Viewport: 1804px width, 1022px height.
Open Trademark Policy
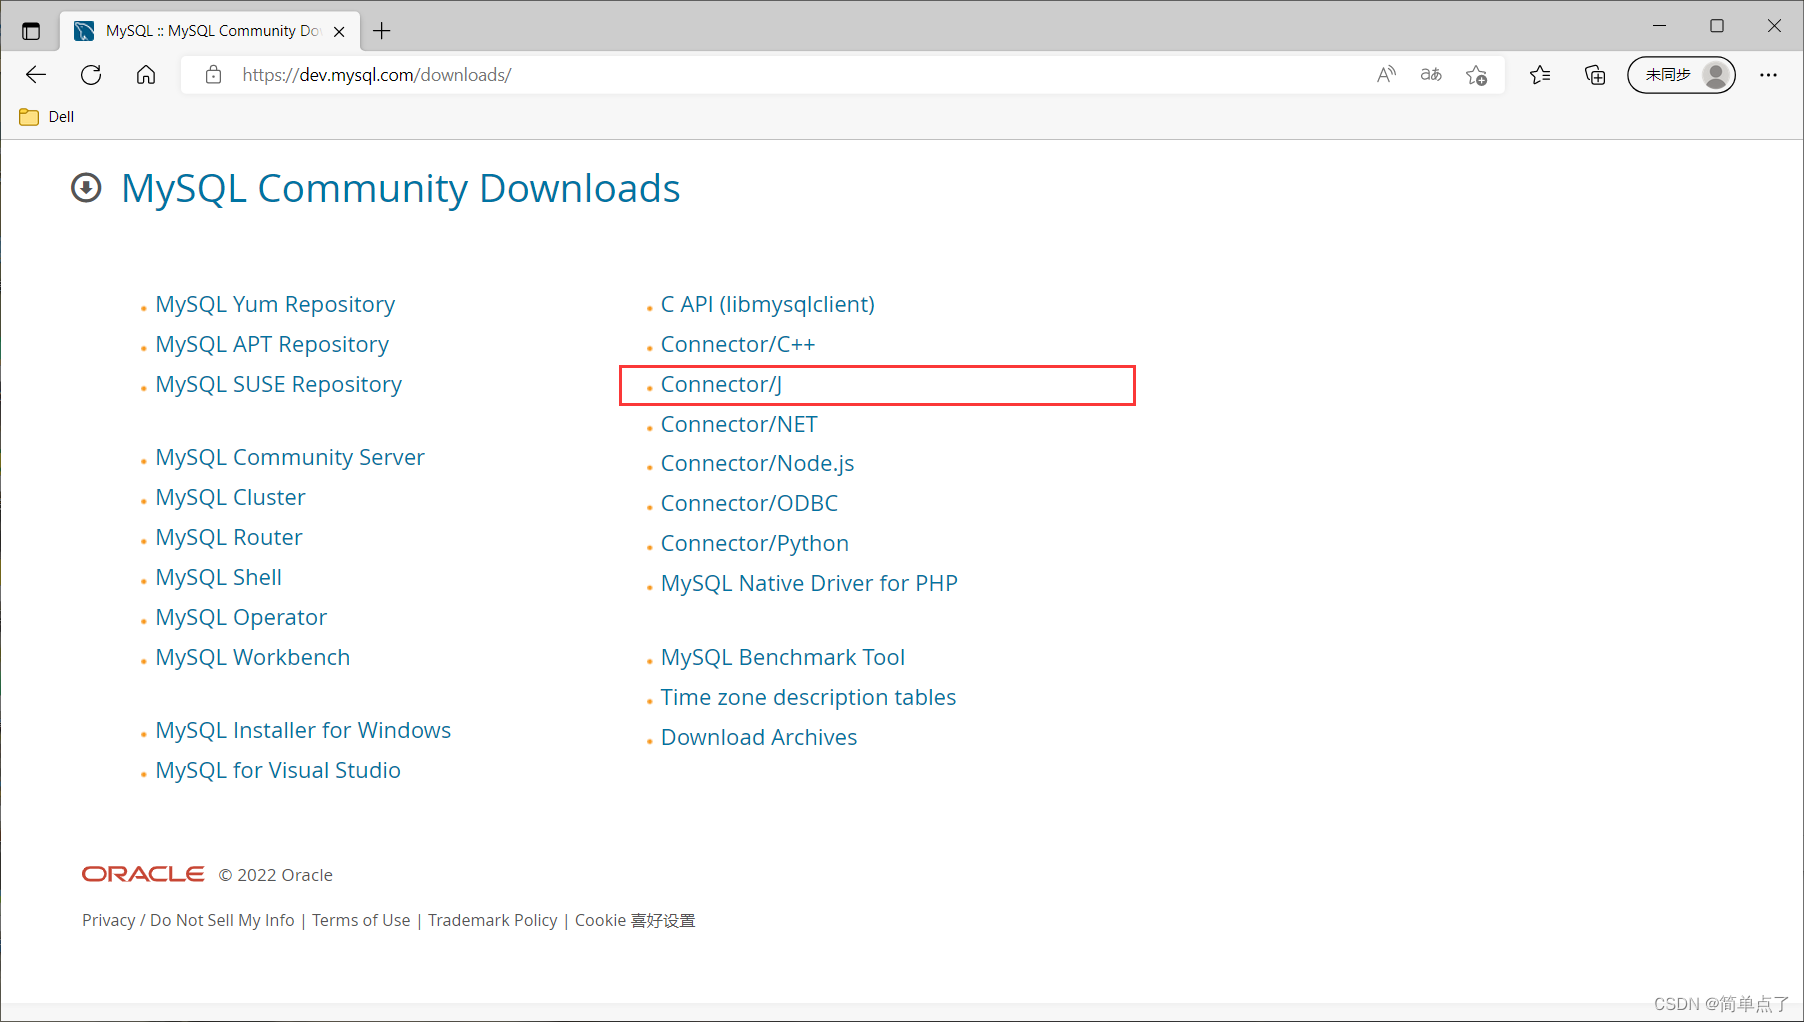coord(493,920)
